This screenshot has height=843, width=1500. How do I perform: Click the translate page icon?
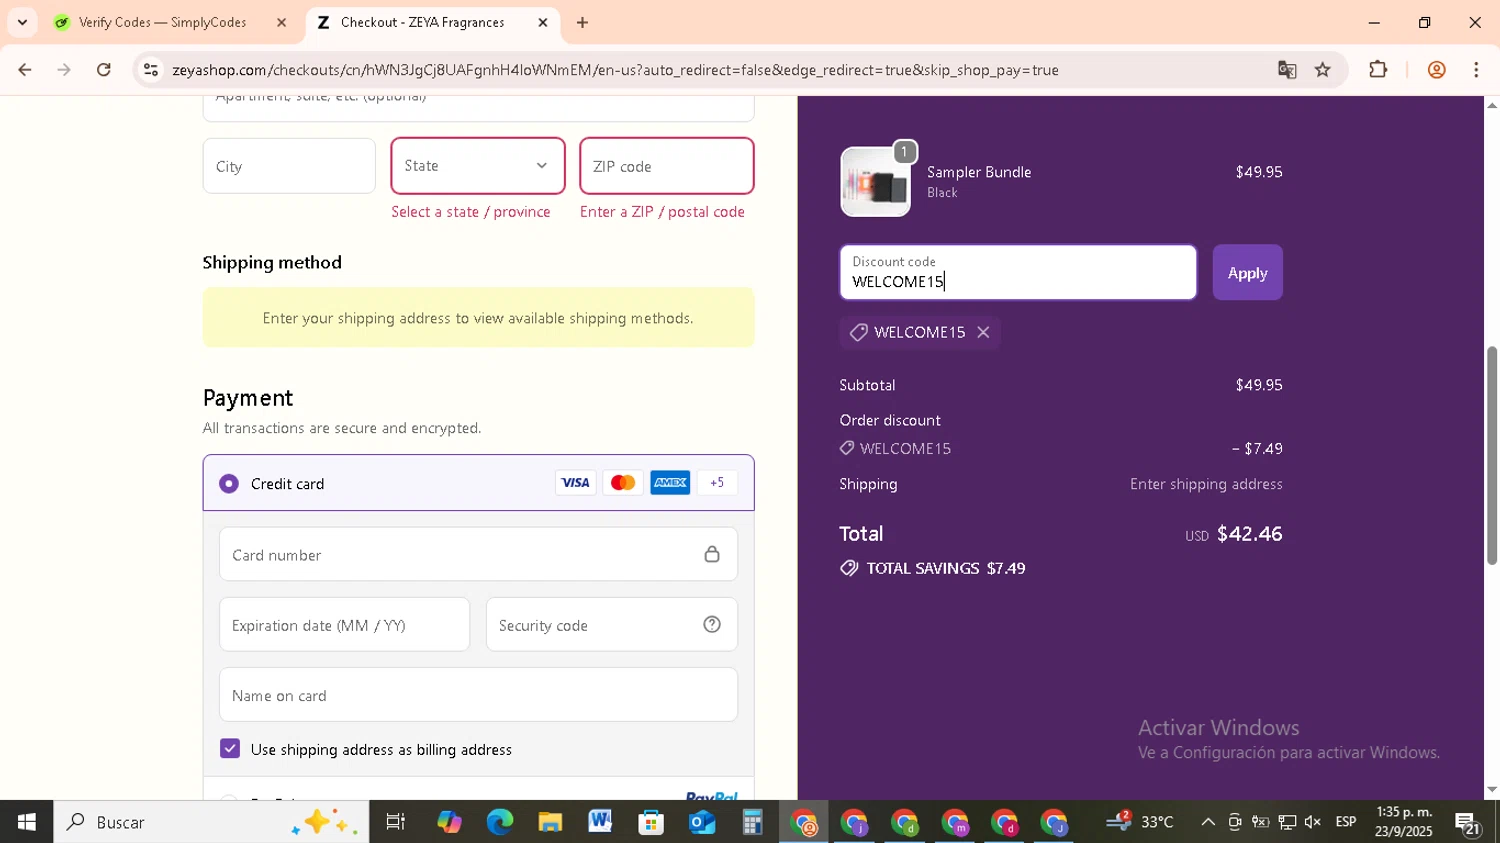pos(1287,70)
